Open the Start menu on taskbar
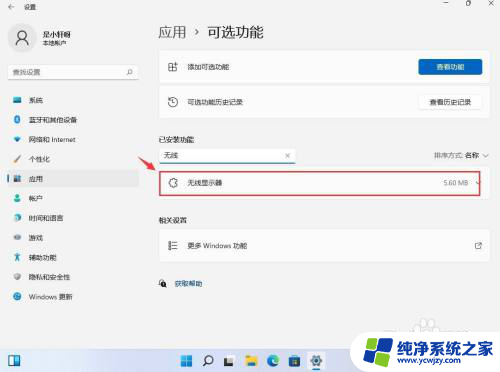Image resolution: width=500 pixels, height=372 pixels. [186, 361]
